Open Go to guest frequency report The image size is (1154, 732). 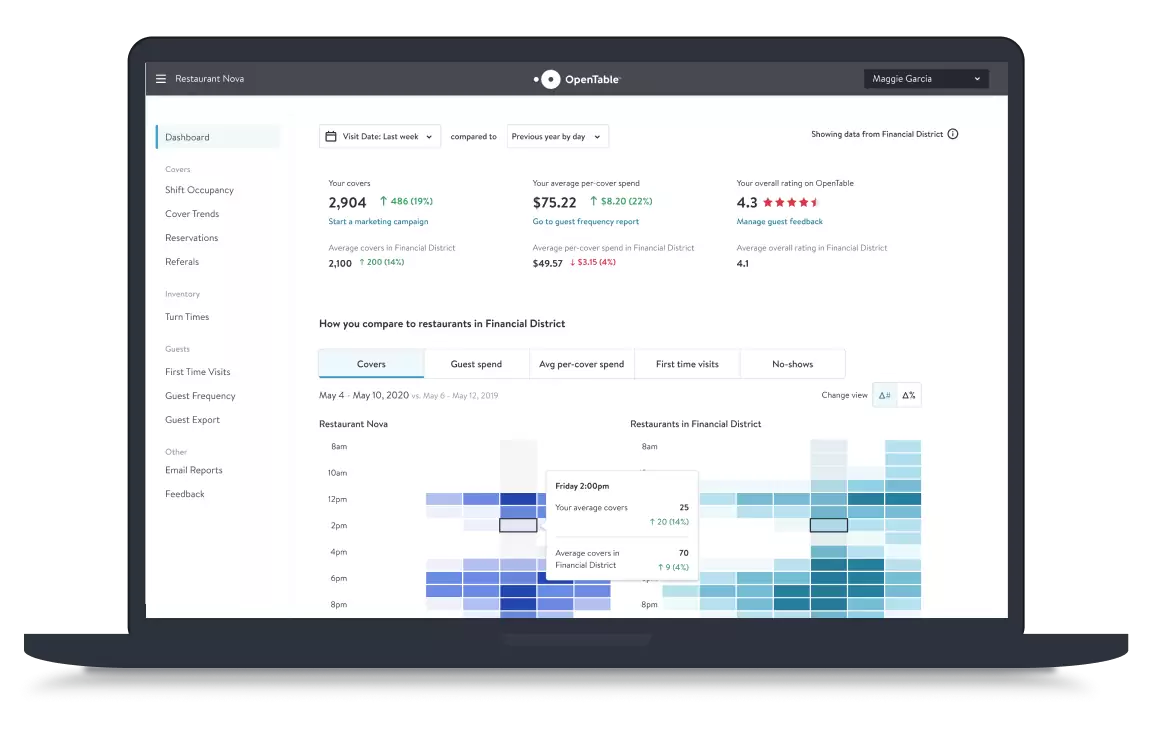[x=586, y=222]
